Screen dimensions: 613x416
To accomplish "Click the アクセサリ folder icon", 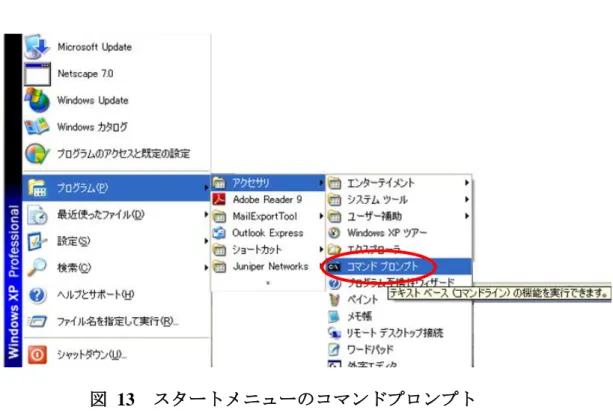I will coord(219,183).
